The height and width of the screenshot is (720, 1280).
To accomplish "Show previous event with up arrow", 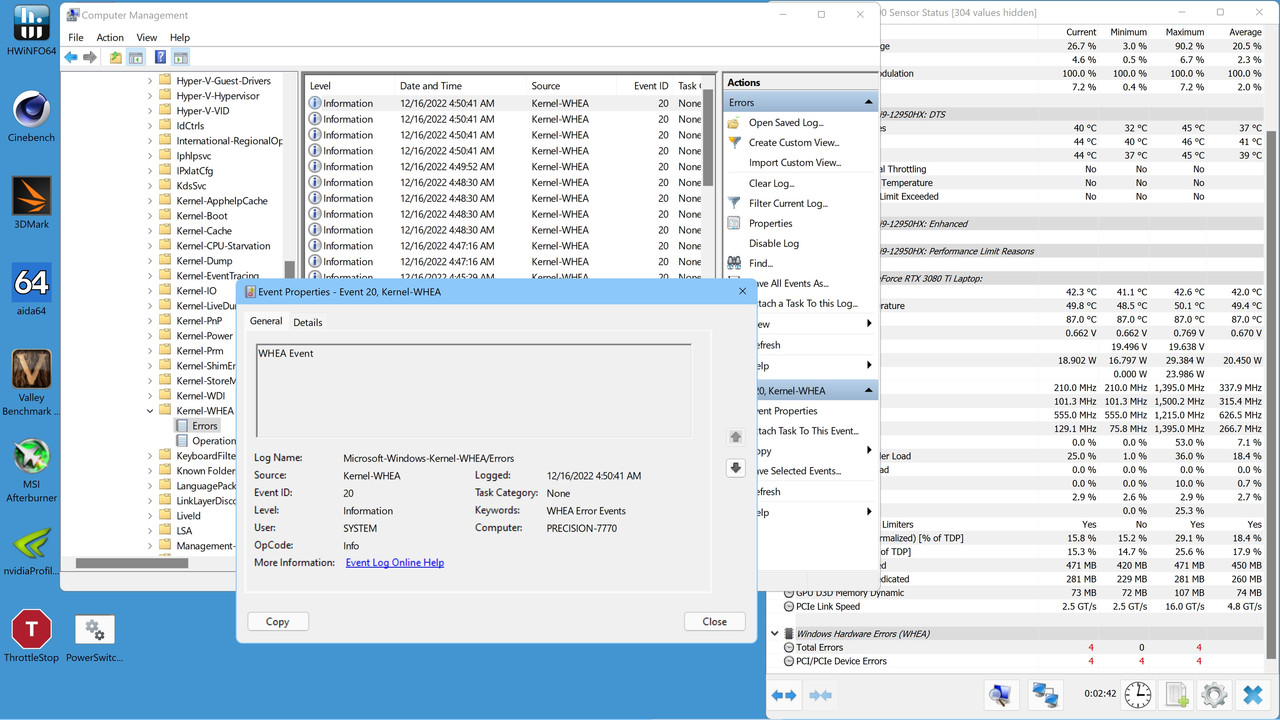I will pos(736,437).
